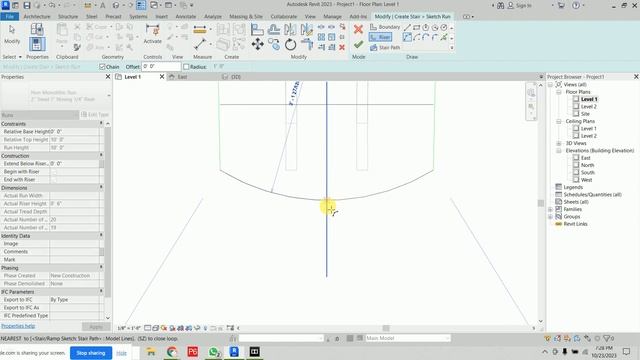Activate the Copy tool in Modify panel
Screen dimensions: 640x360
273,44
